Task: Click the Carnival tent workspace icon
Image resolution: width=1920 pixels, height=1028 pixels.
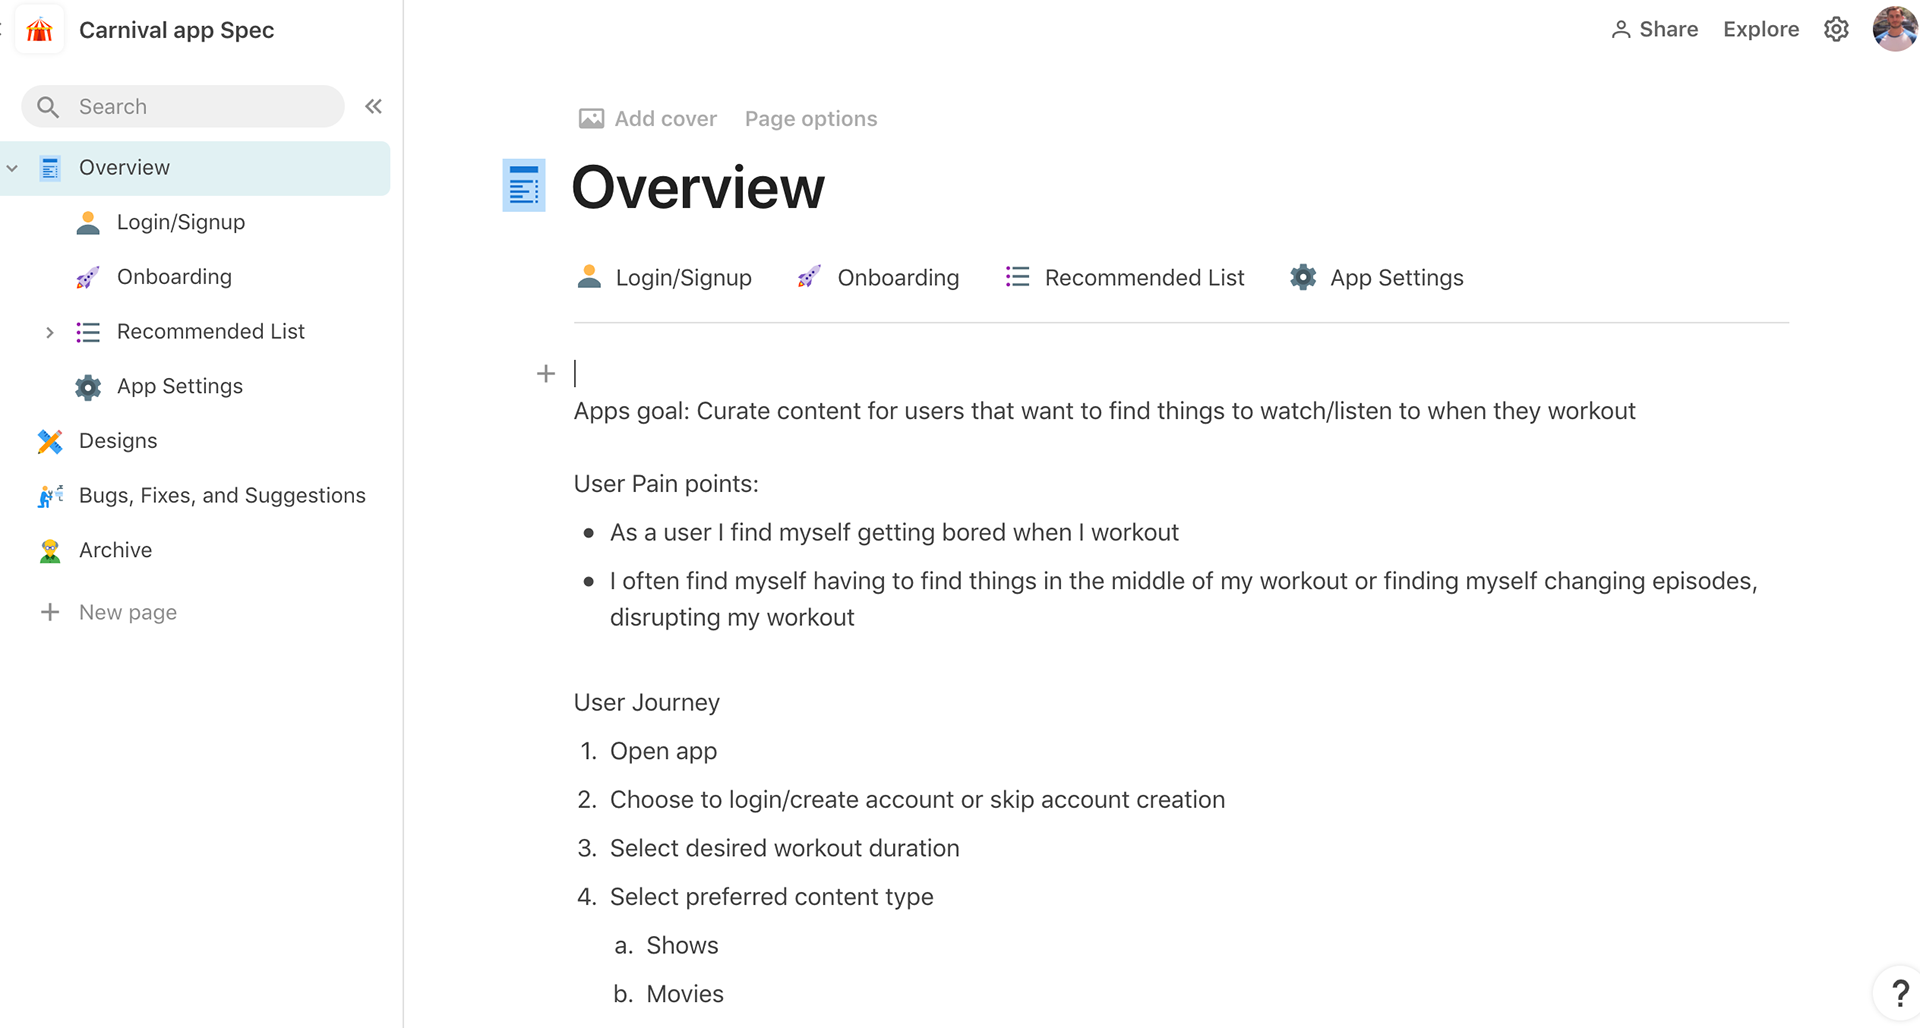Action: click(40, 30)
